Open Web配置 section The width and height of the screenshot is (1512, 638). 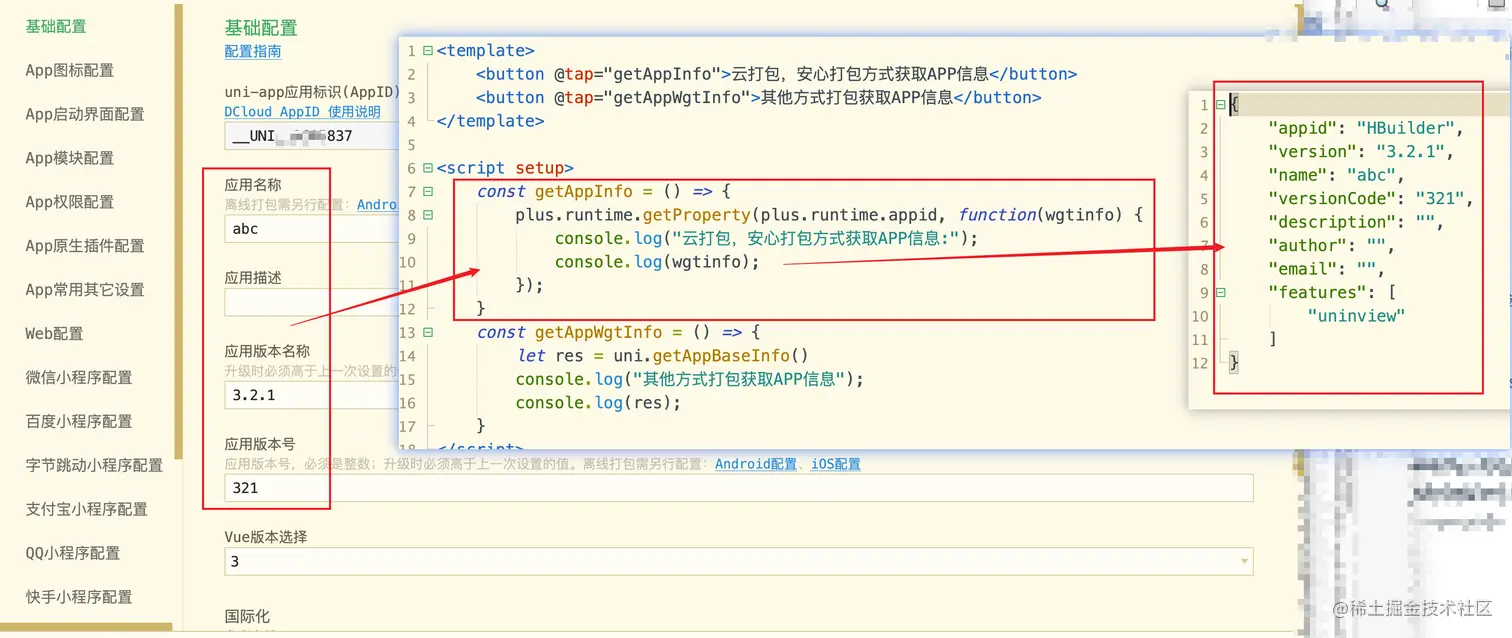54,334
